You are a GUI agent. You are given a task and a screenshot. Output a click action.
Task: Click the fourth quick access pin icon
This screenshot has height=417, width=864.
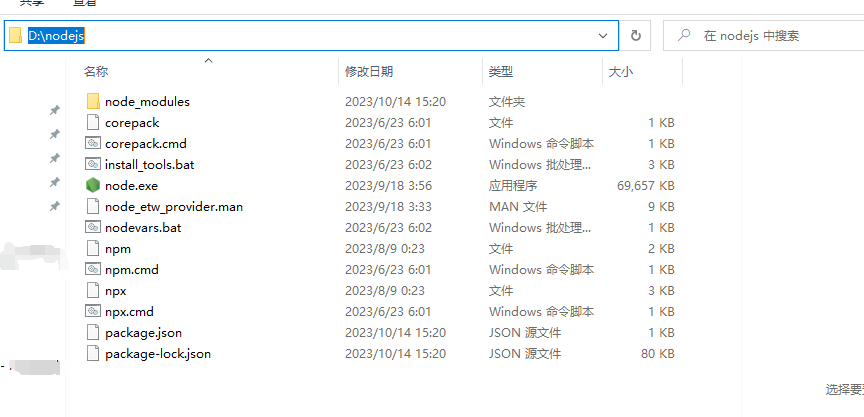[x=55, y=182]
